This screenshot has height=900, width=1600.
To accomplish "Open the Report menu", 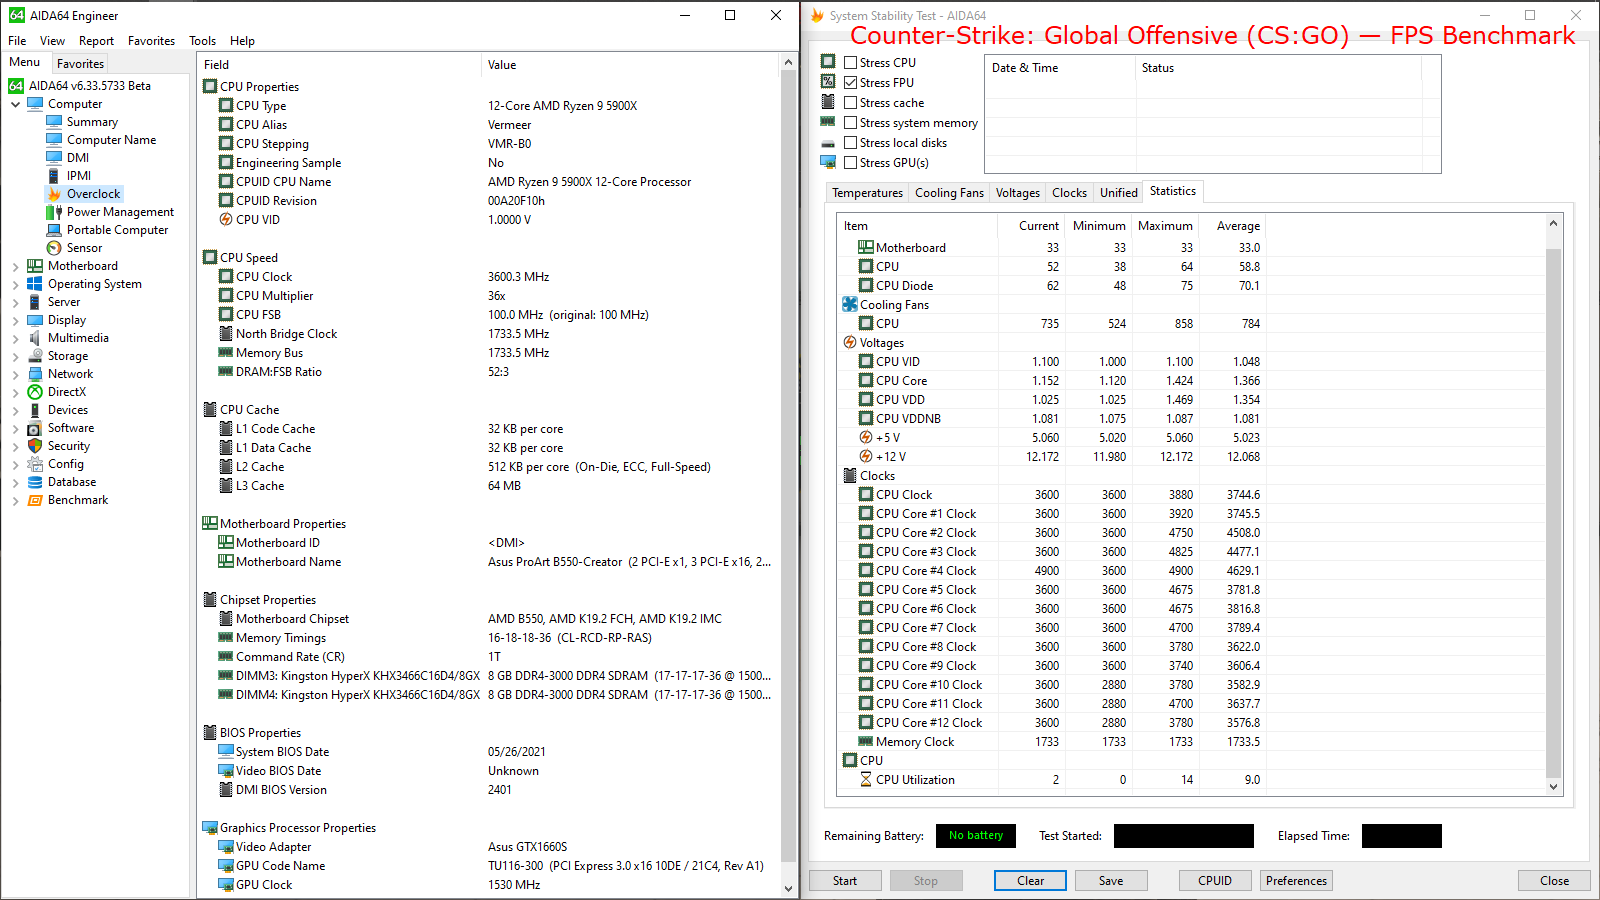I will (x=96, y=41).
